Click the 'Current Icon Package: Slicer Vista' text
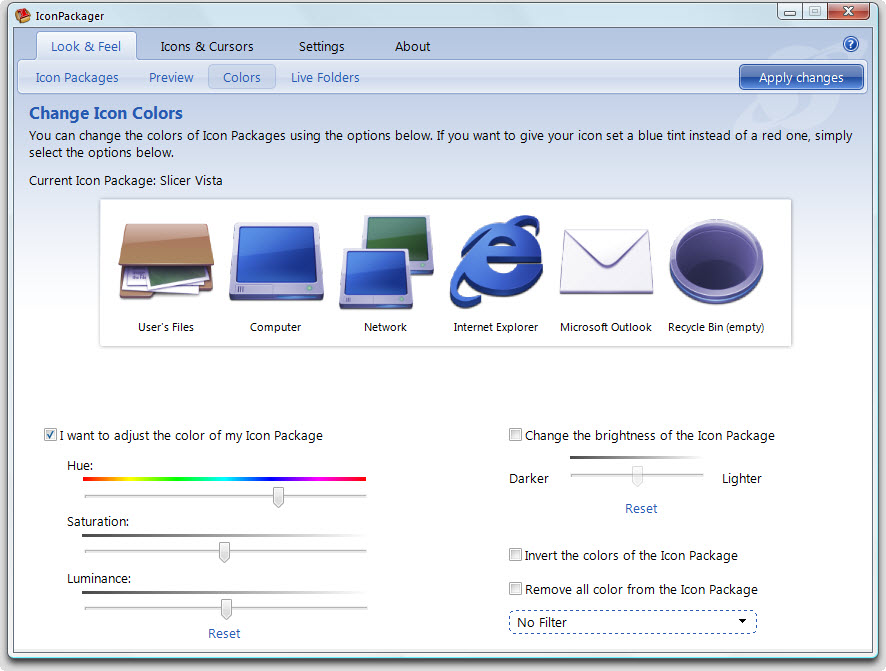 [x=125, y=181]
